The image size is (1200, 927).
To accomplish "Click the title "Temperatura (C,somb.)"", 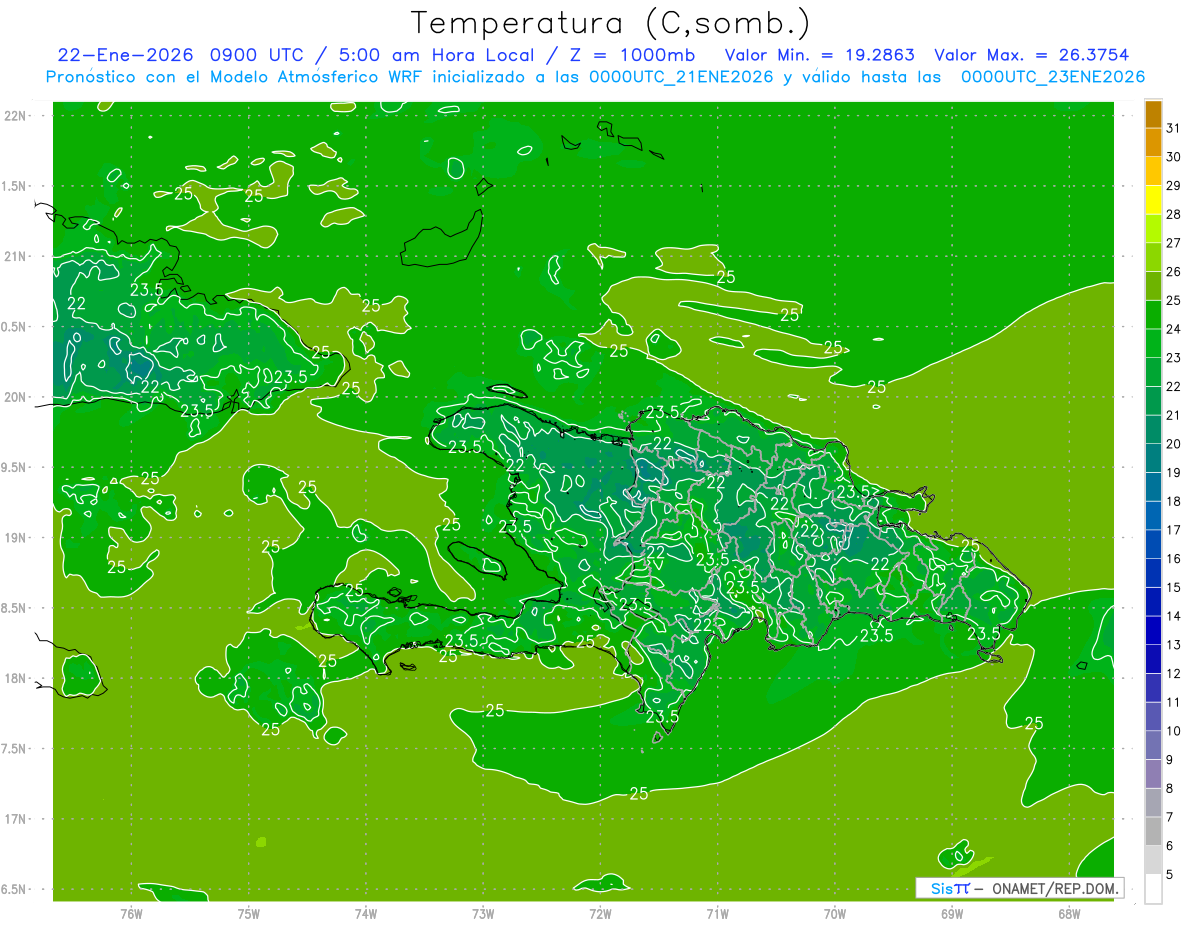I will click(610, 23).
